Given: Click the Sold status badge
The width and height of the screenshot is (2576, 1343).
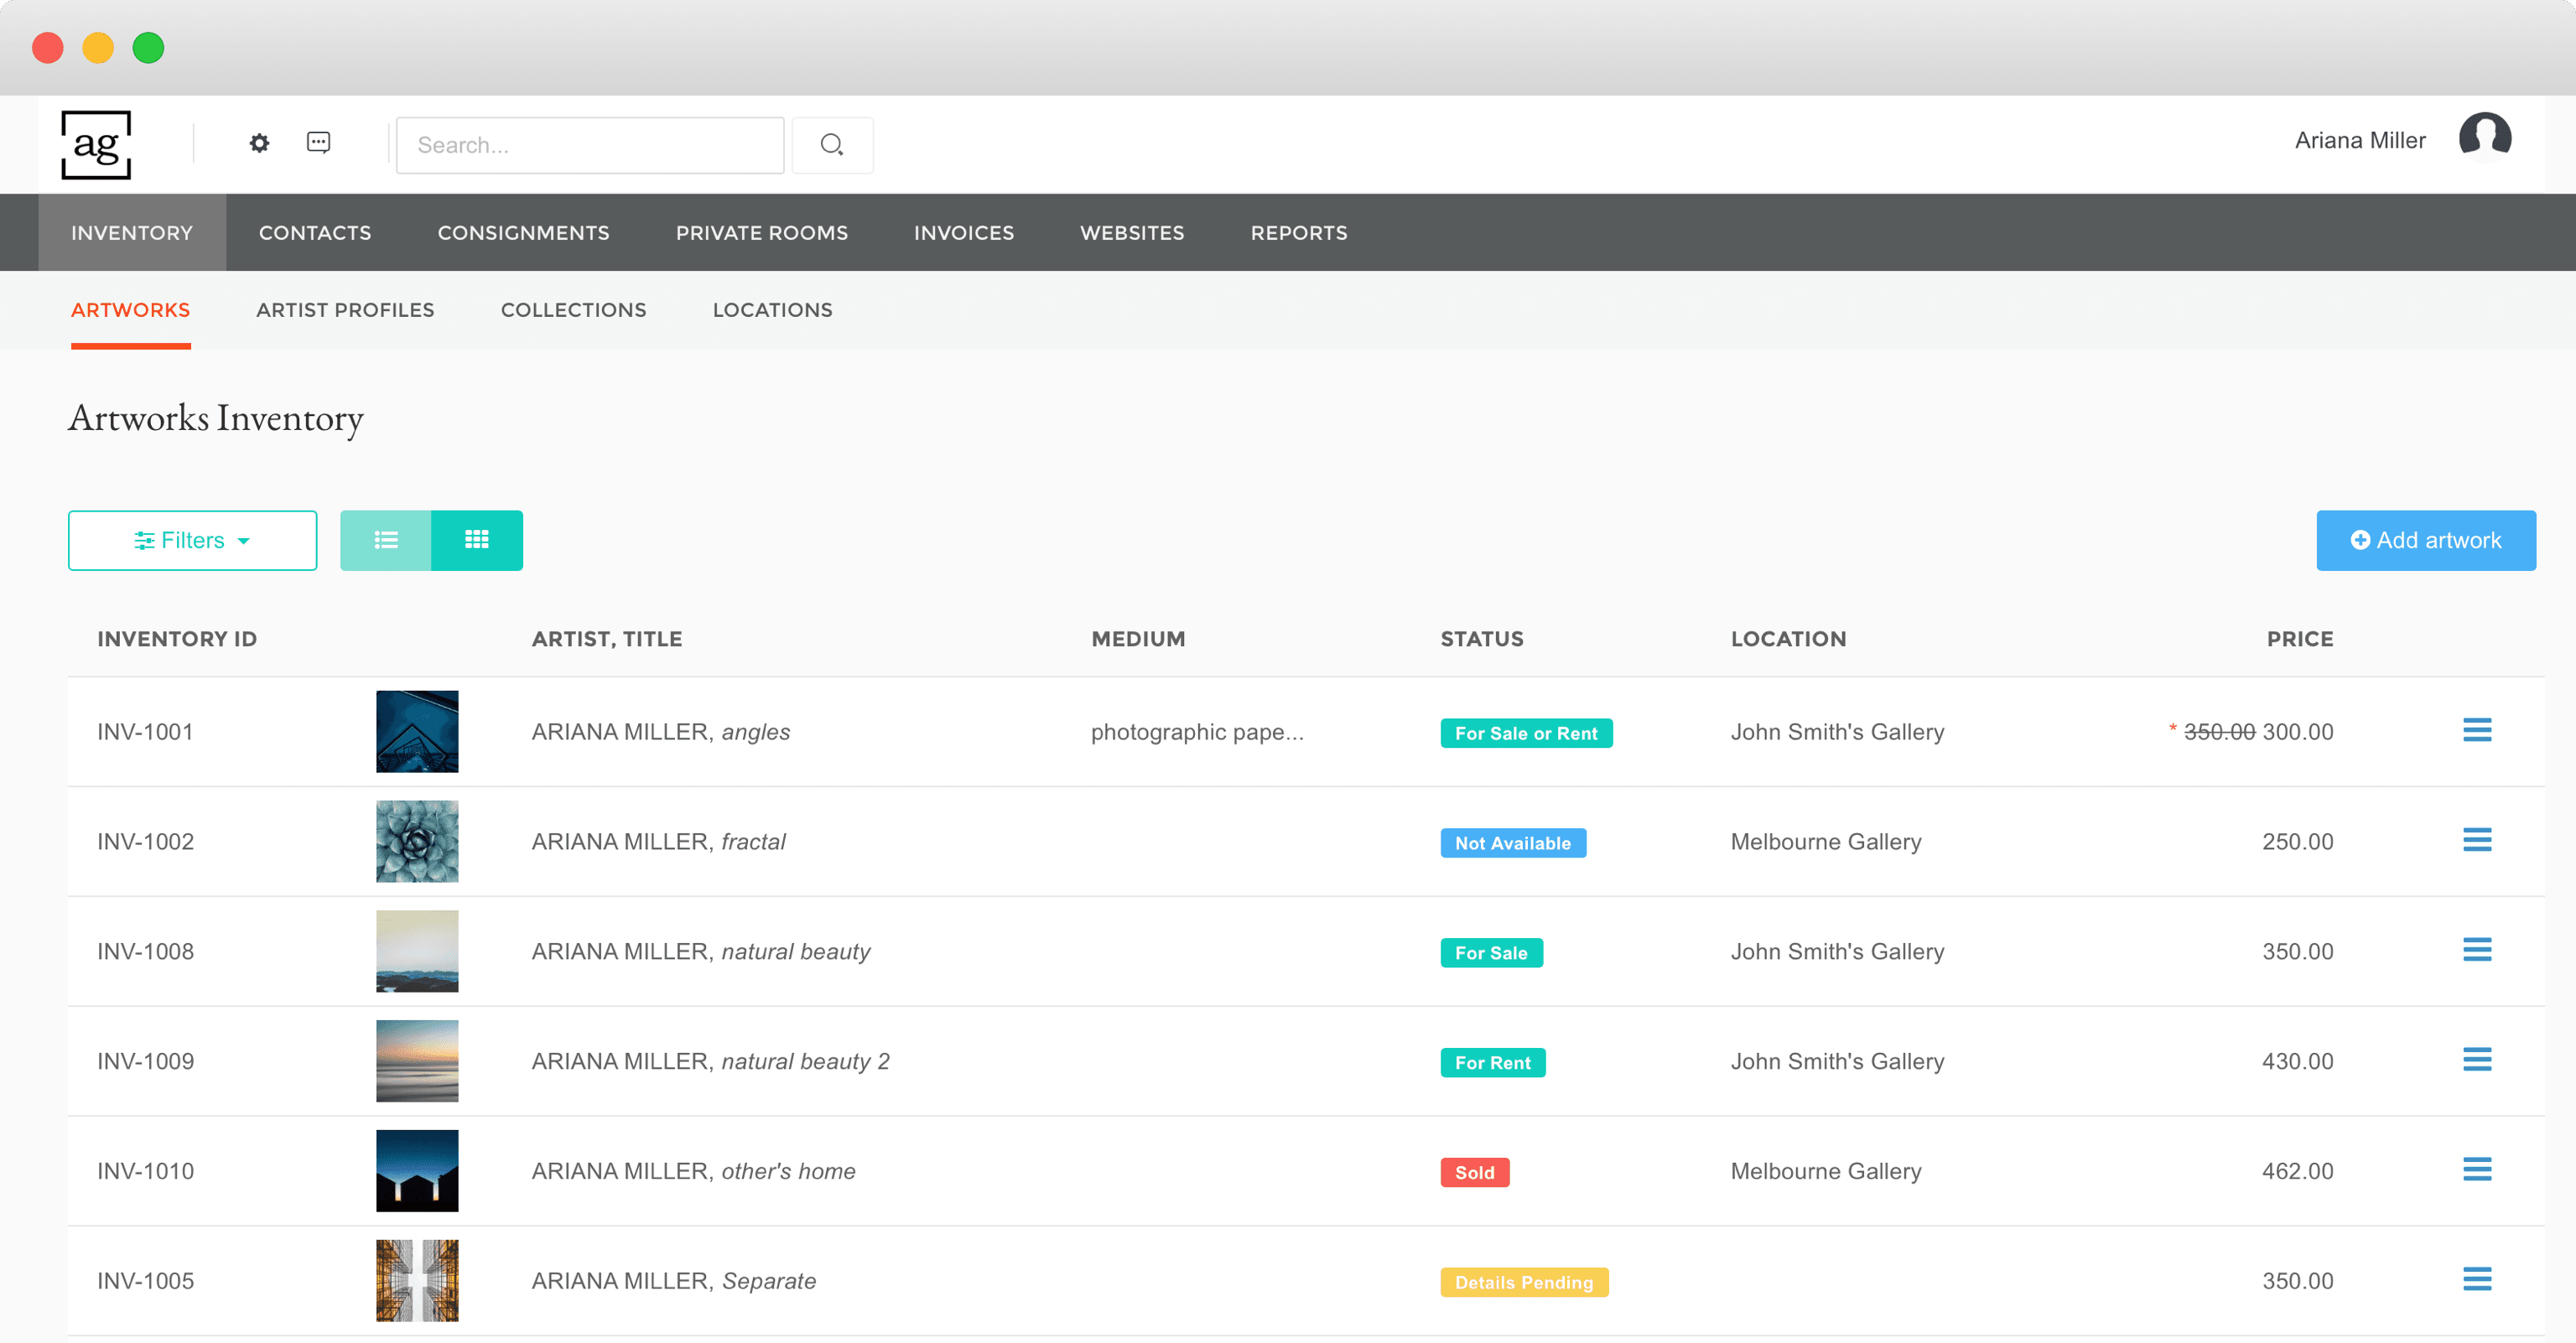Looking at the screenshot, I should coord(1474,1172).
